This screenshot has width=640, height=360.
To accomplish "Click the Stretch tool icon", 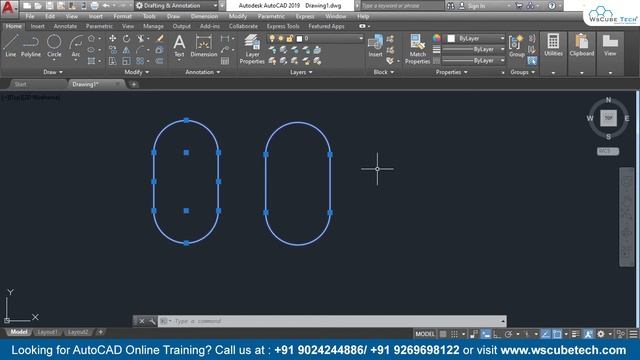I will pos(113,61).
